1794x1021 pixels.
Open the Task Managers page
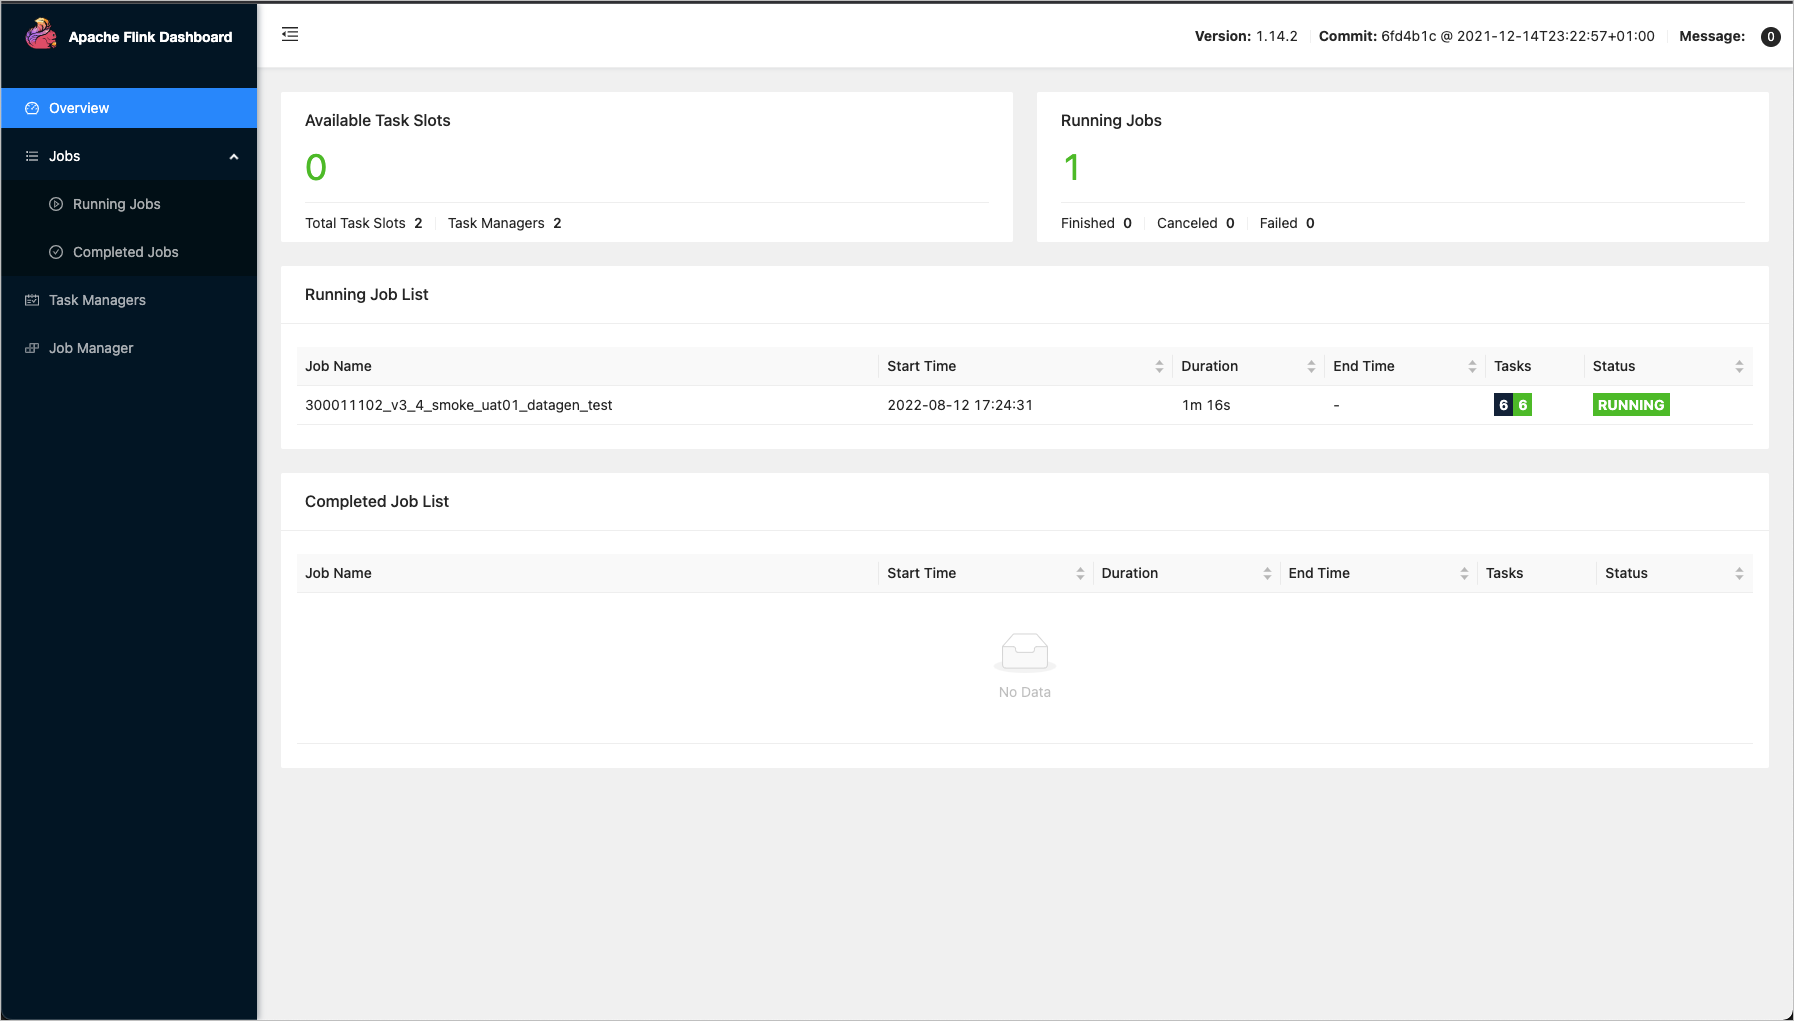pos(129,300)
